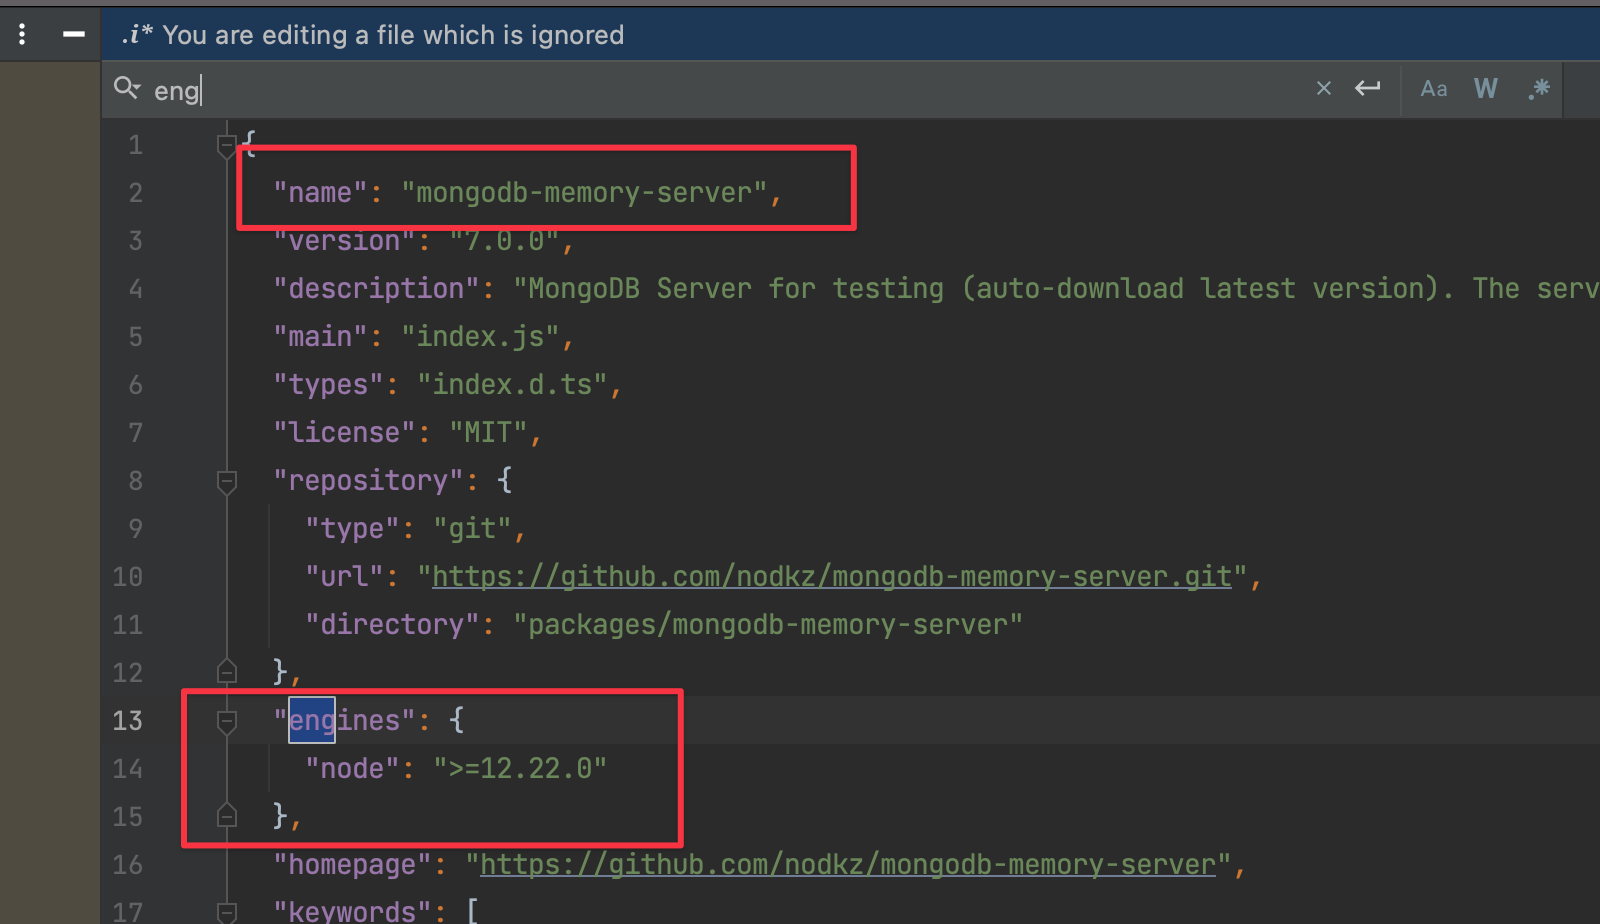Click the new line arrow icon in search bar
The height and width of the screenshot is (924, 1600).
[x=1368, y=88]
